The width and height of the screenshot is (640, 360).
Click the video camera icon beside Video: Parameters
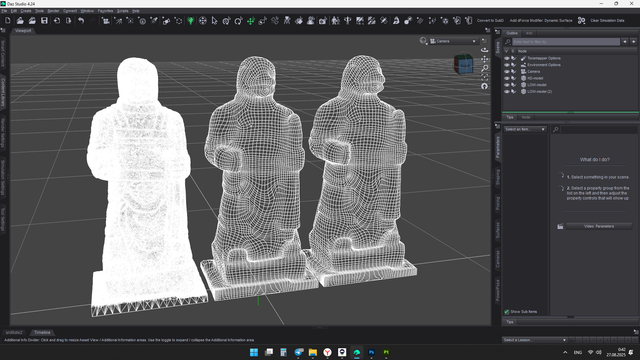click(x=560, y=227)
